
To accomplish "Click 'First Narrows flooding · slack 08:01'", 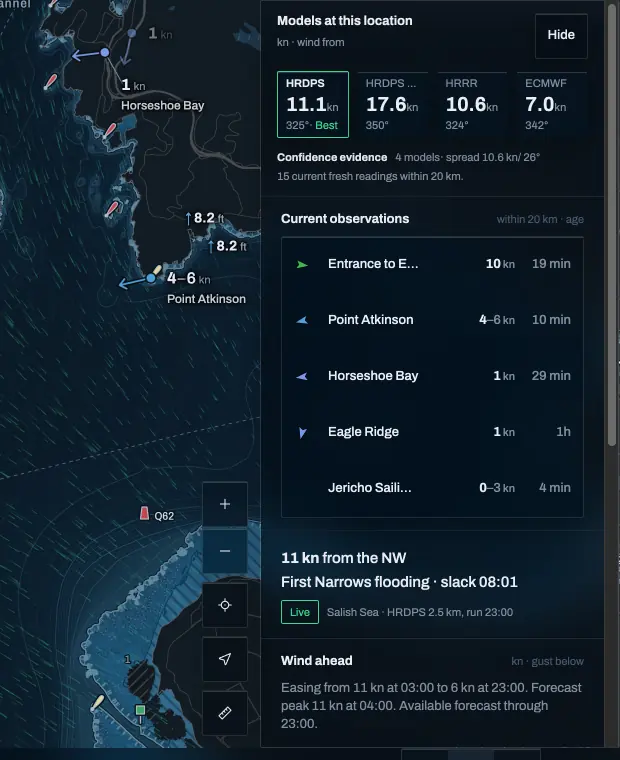I will (x=399, y=582).
